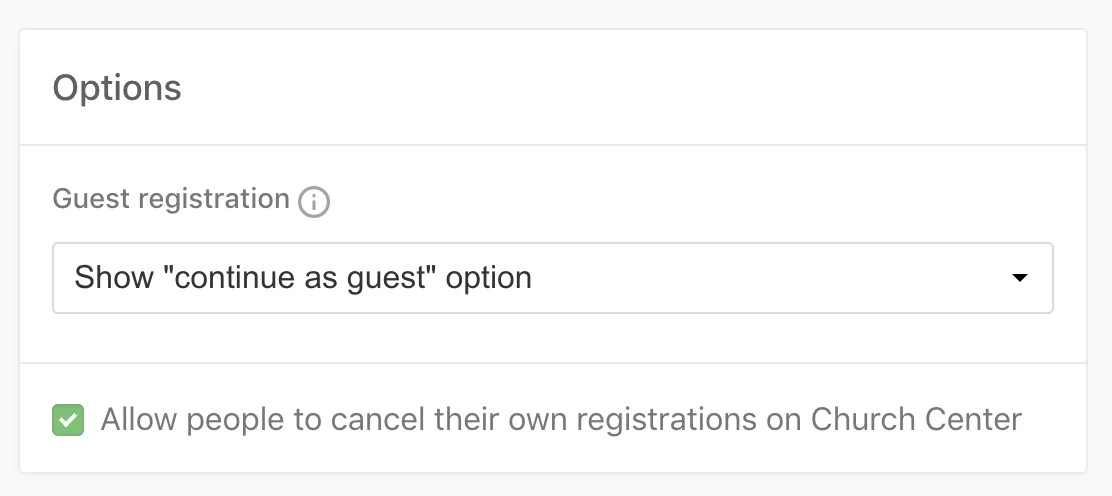
Task: Click the Options panel header area
Action: coord(552,88)
